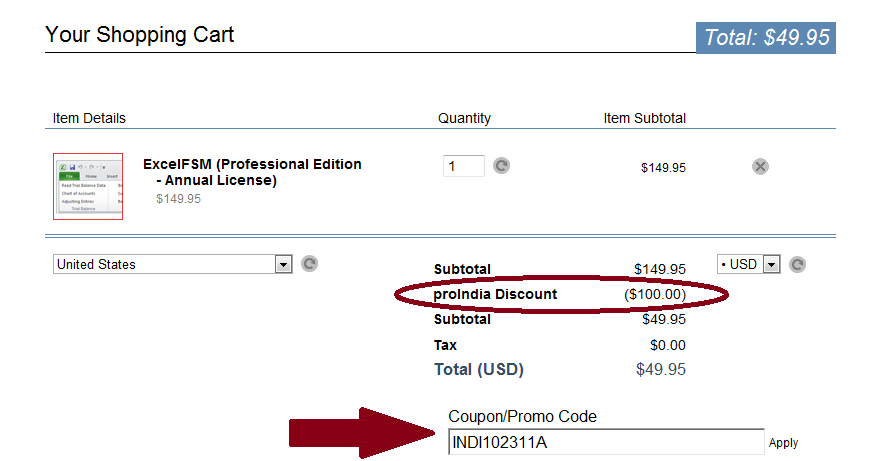This screenshot has width=881, height=461.
Task: Refresh the currency next to USD dropdown
Action: point(797,264)
